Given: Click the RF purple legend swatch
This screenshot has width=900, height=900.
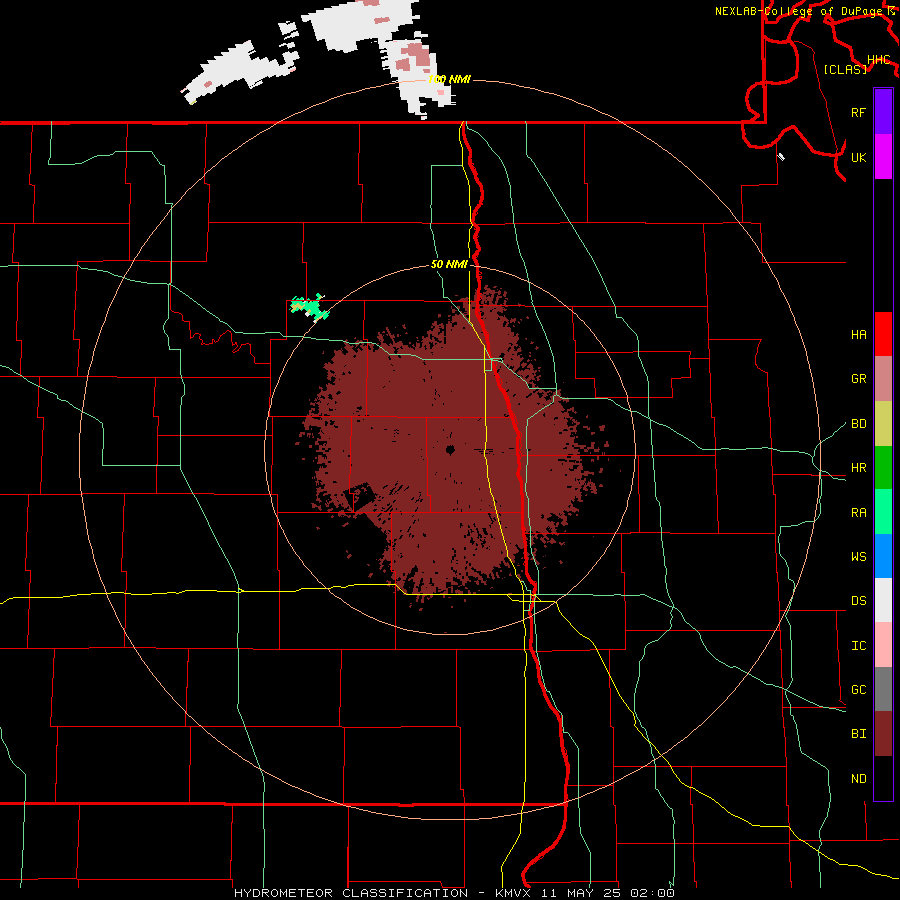Looking at the screenshot, I should tap(883, 112).
